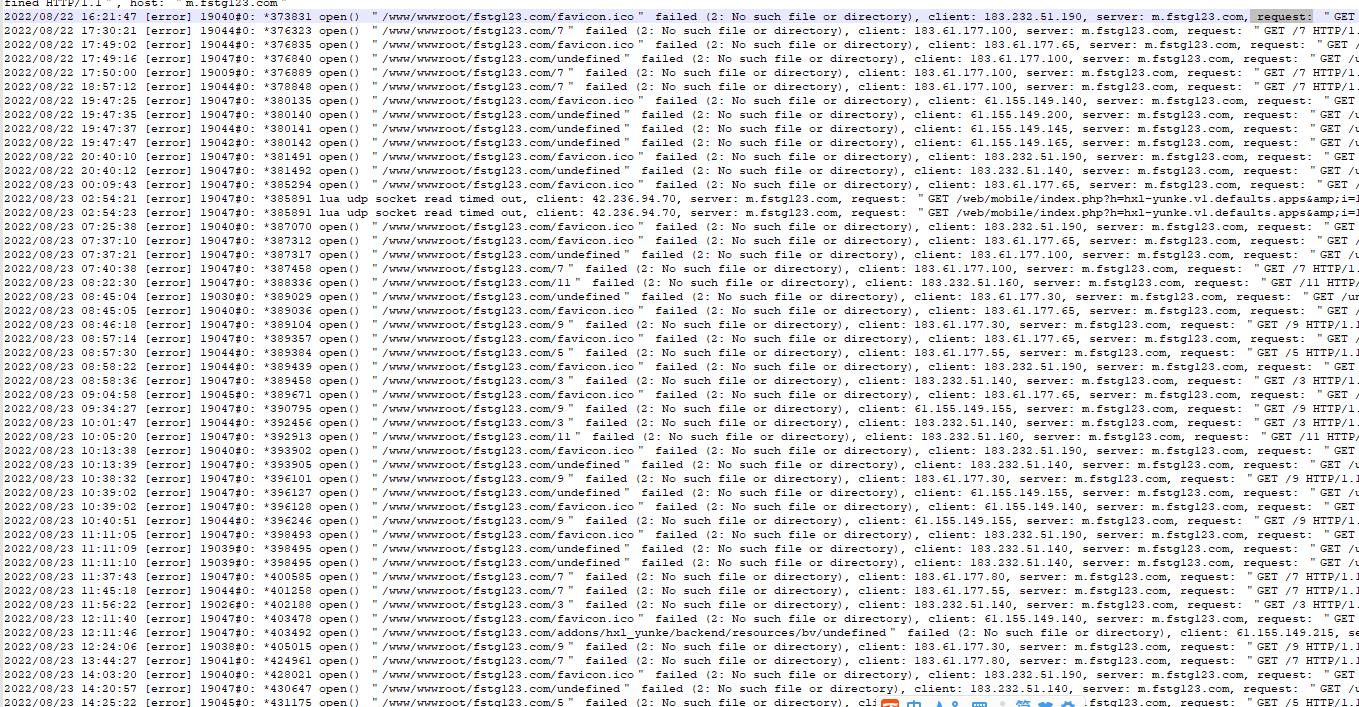Click connection ID *392913
The height and width of the screenshot is (707, 1359).
pyautogui.click(x=287, y=437)
